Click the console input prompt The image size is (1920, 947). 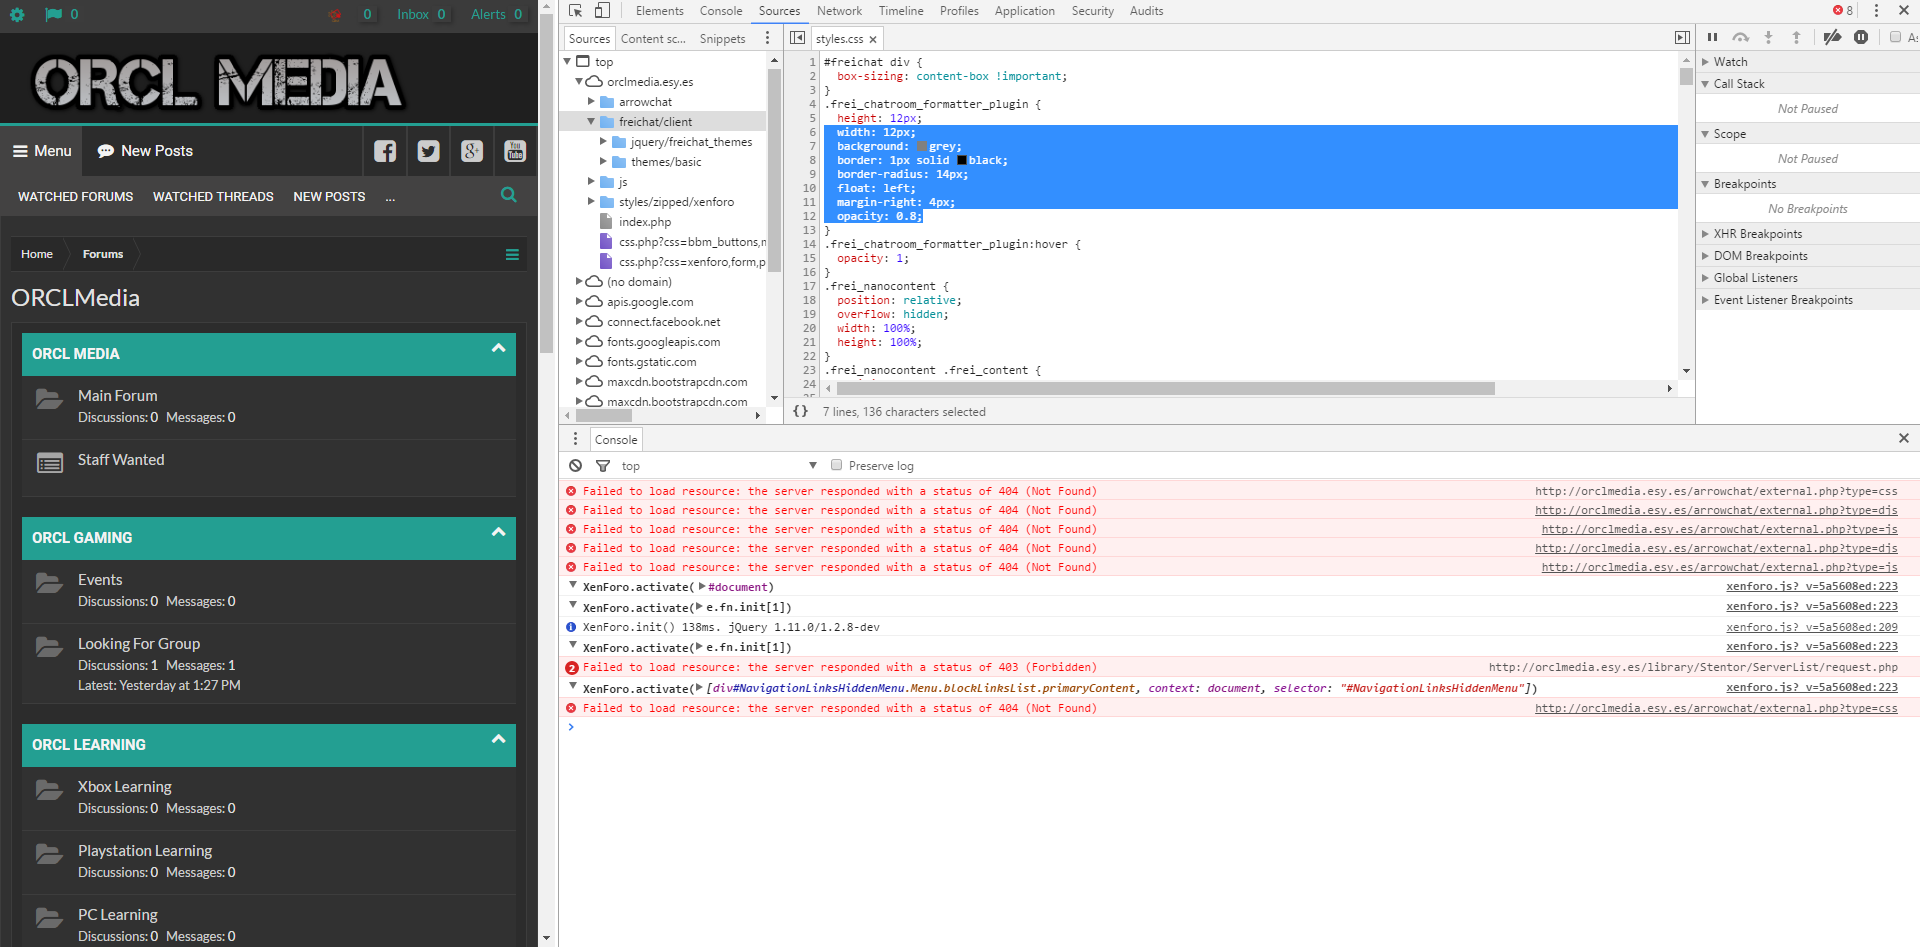click(x=1240, y=727)
